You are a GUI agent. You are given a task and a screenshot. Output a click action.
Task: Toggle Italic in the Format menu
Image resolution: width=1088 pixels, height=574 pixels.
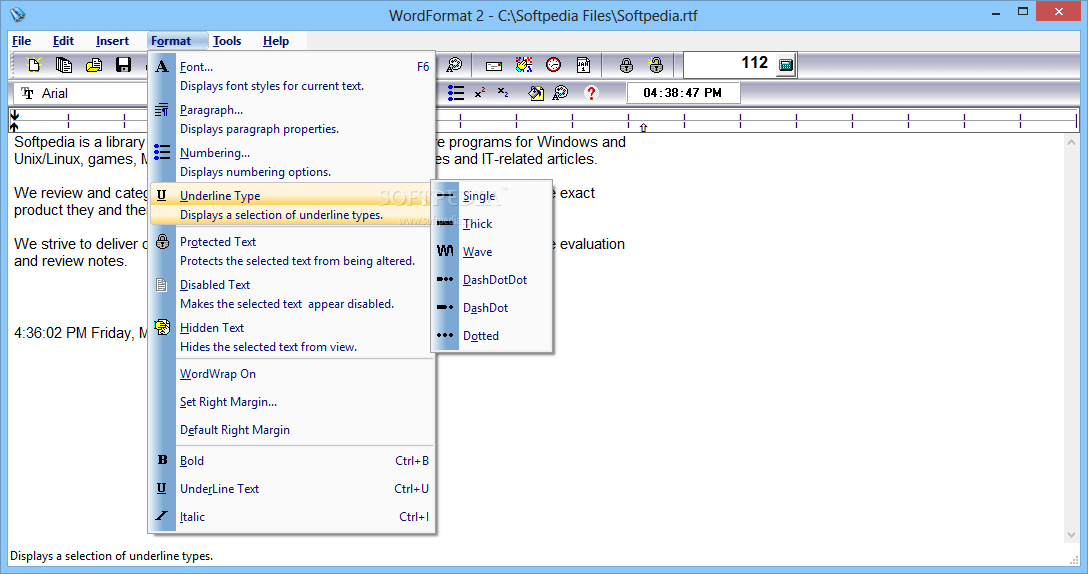pyautogui.click(x=292, y=516)
